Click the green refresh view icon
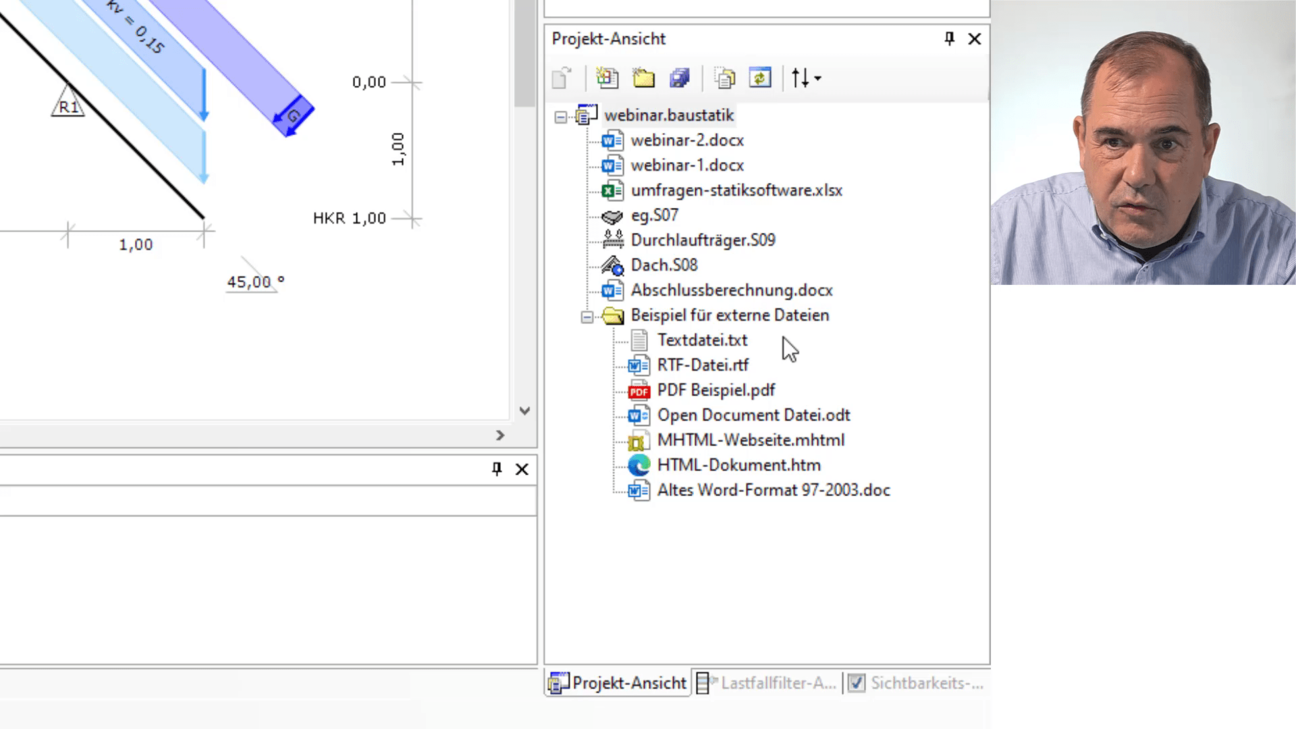 coord(760,78)
